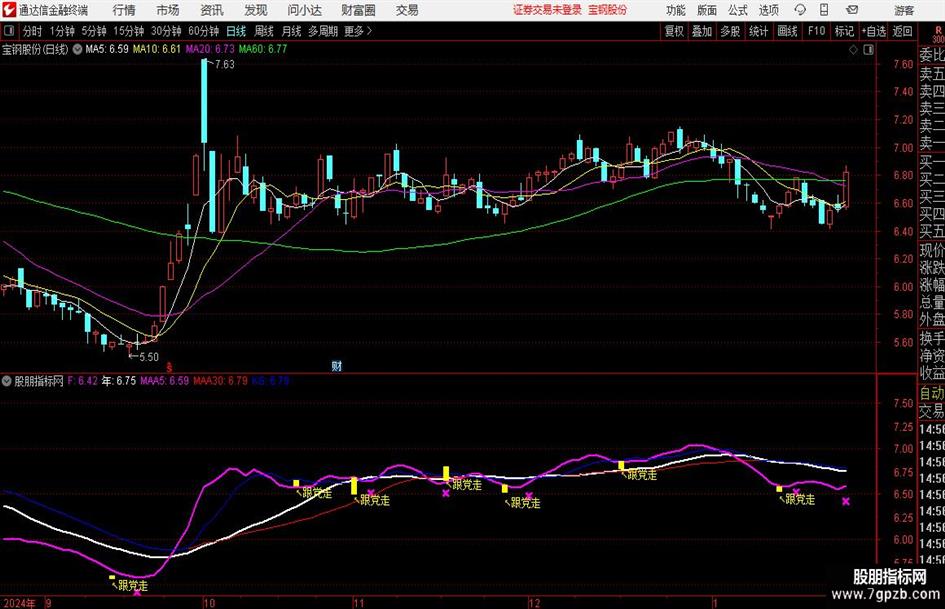Switch to 30分钟 period tab
The image size is (945, 609).
coord(166,31)
